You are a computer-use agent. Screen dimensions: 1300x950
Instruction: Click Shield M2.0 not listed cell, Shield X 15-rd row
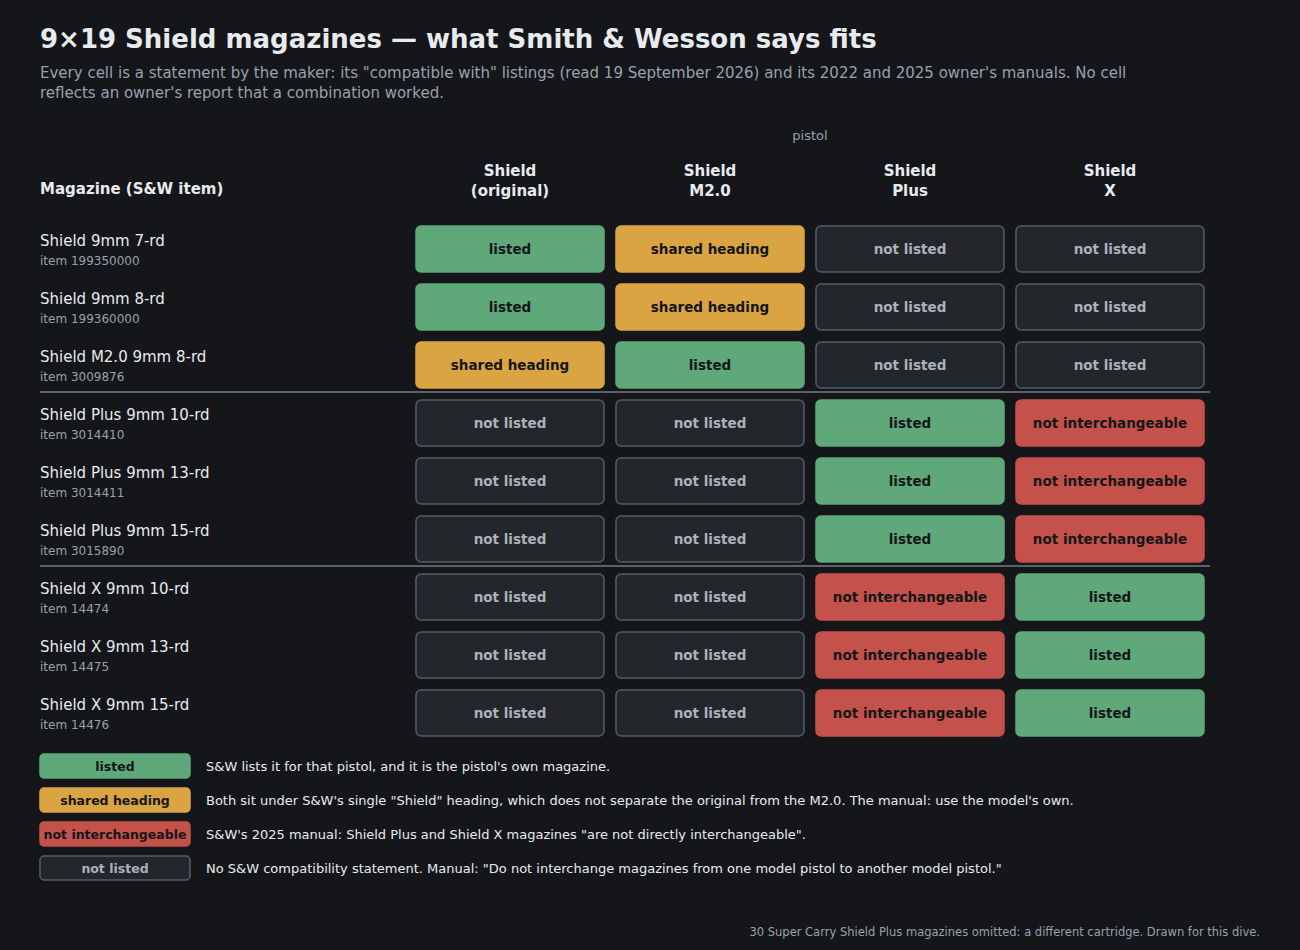click(710, 713)
